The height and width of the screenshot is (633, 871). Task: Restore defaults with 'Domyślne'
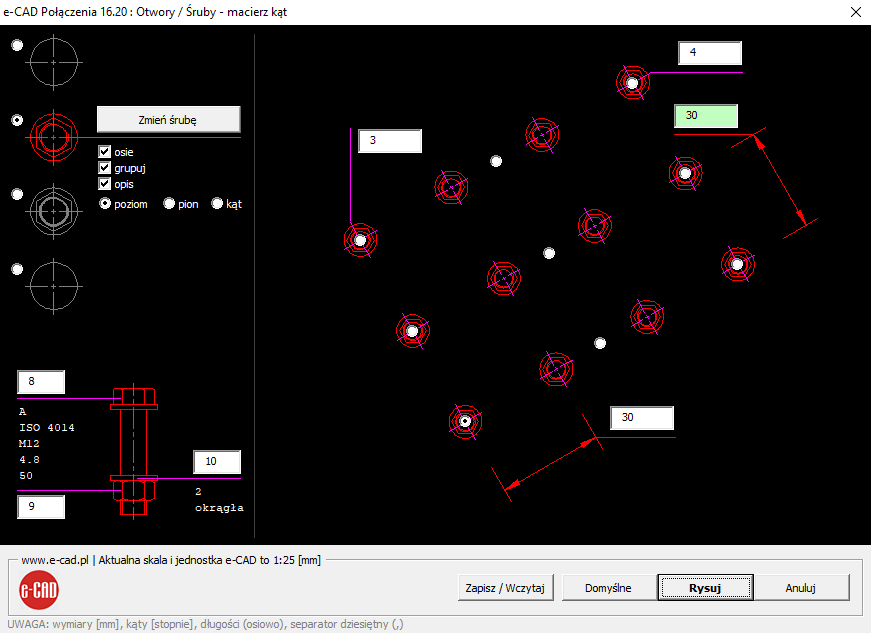(x=608, y=587)
